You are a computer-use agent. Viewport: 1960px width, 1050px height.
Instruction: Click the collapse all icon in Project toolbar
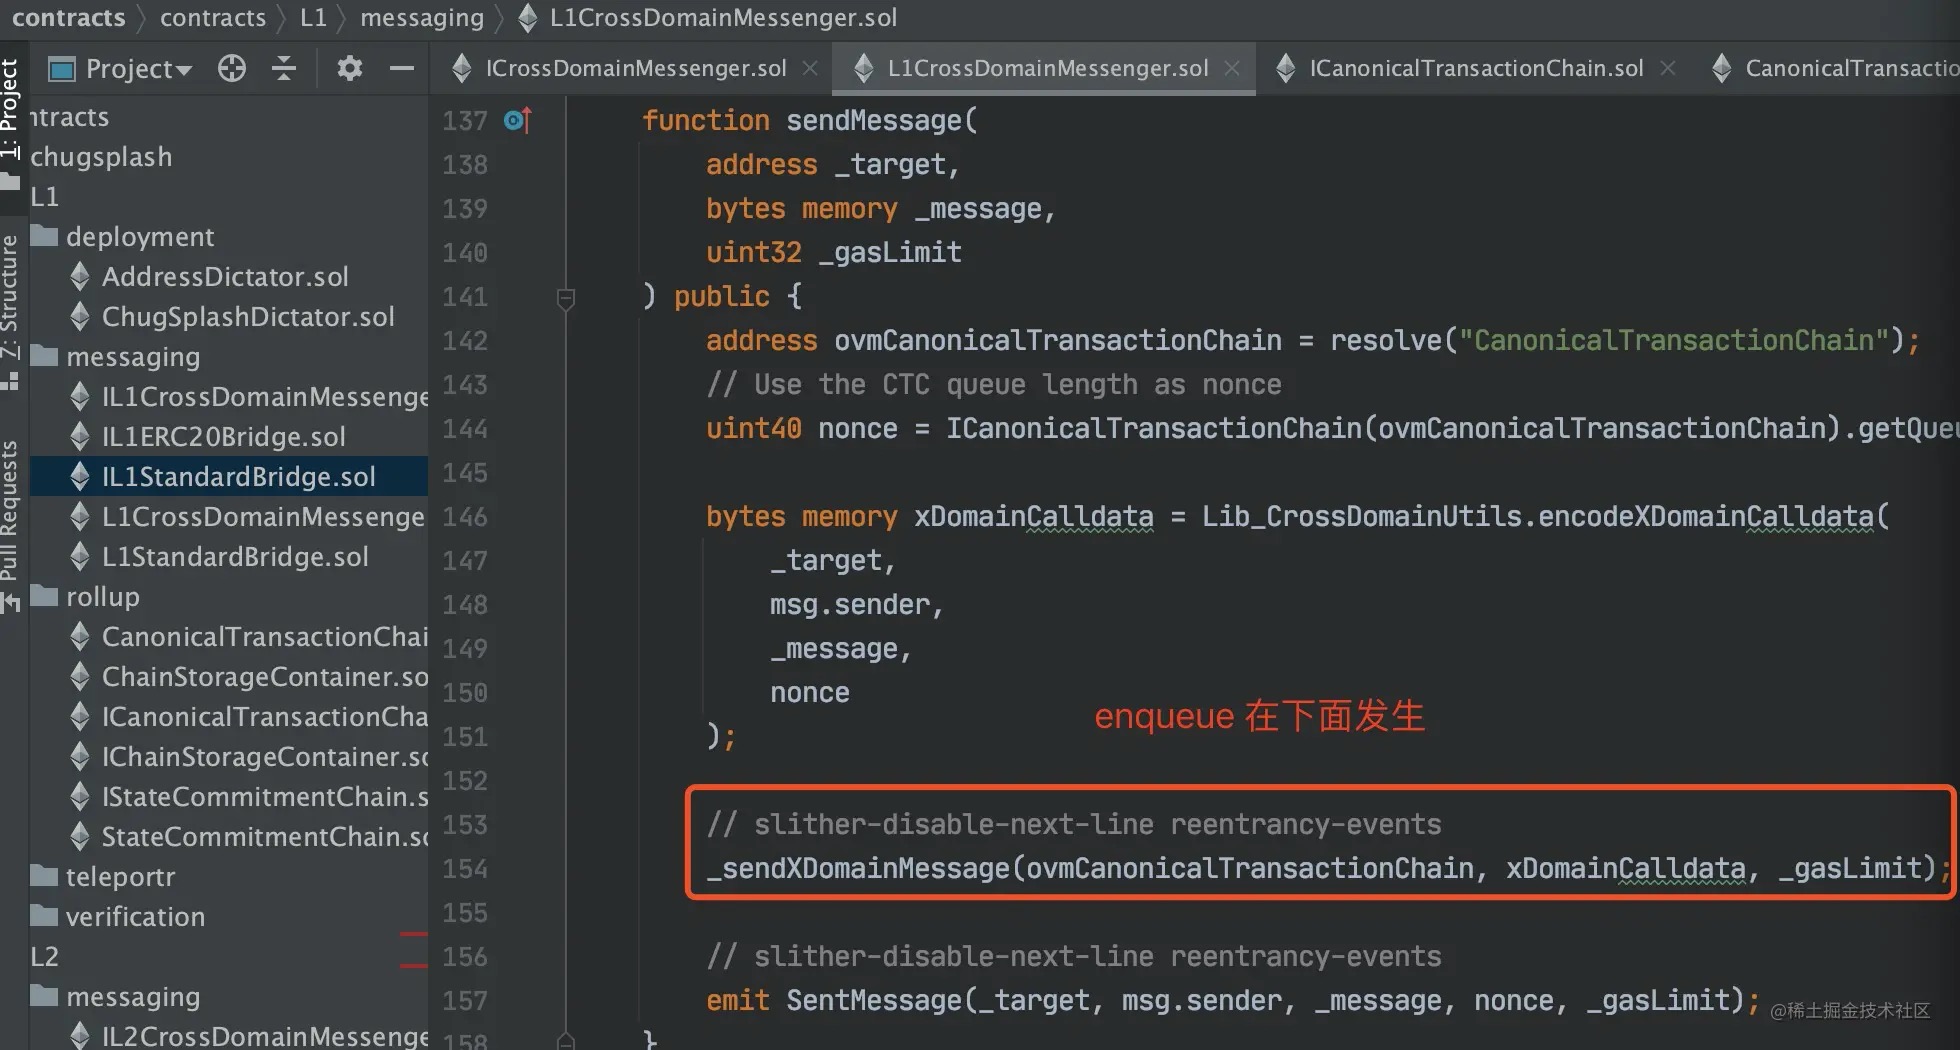[x=284, y=69]
